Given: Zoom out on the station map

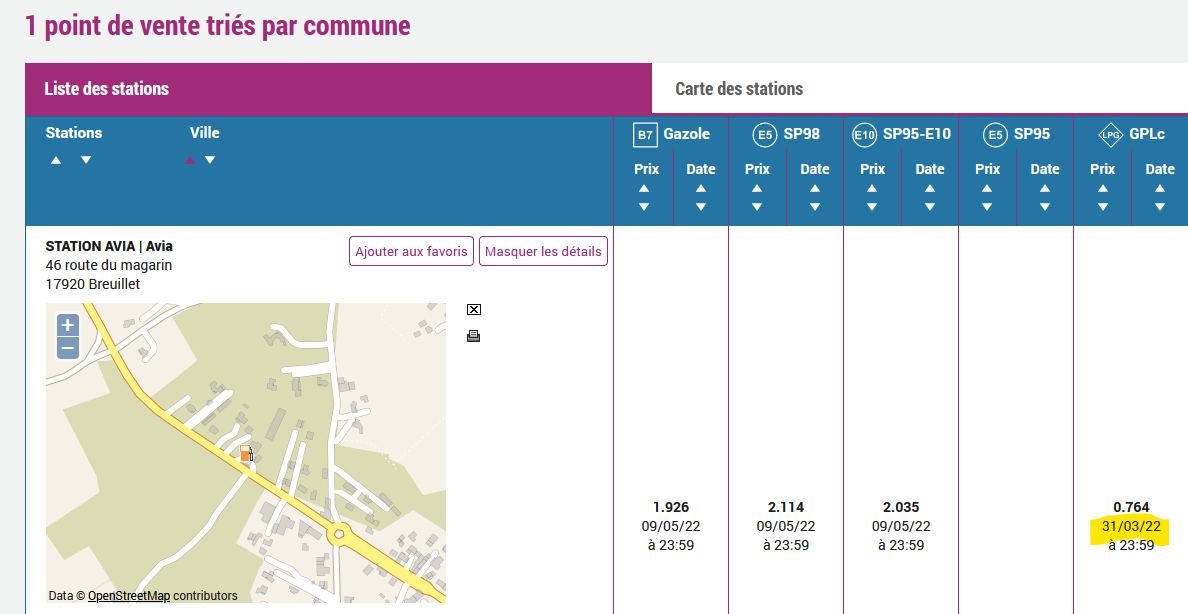Looking at the screenshot, I should 68,348.
